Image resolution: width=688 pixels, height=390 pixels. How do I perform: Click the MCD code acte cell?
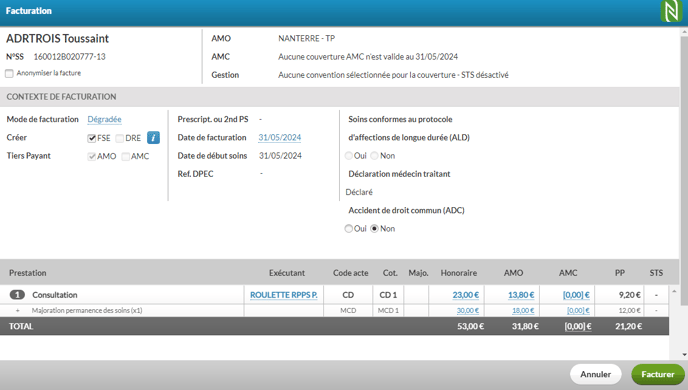point(348,311)
